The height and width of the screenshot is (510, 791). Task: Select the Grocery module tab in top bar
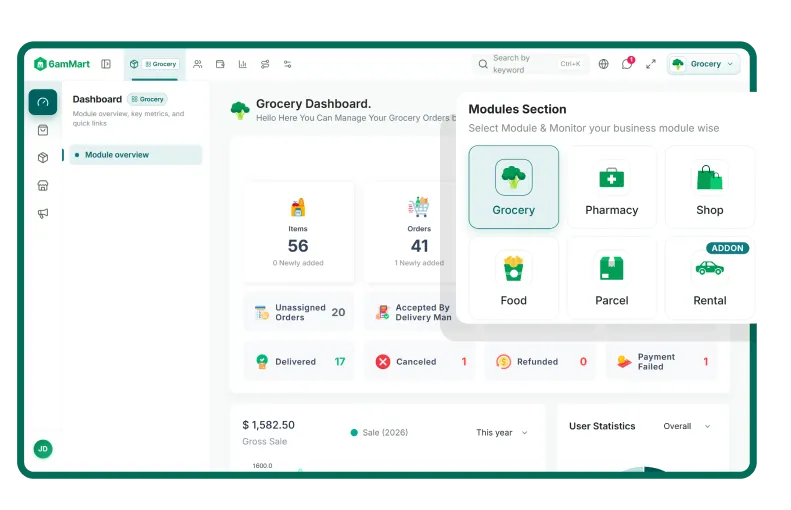154,64
